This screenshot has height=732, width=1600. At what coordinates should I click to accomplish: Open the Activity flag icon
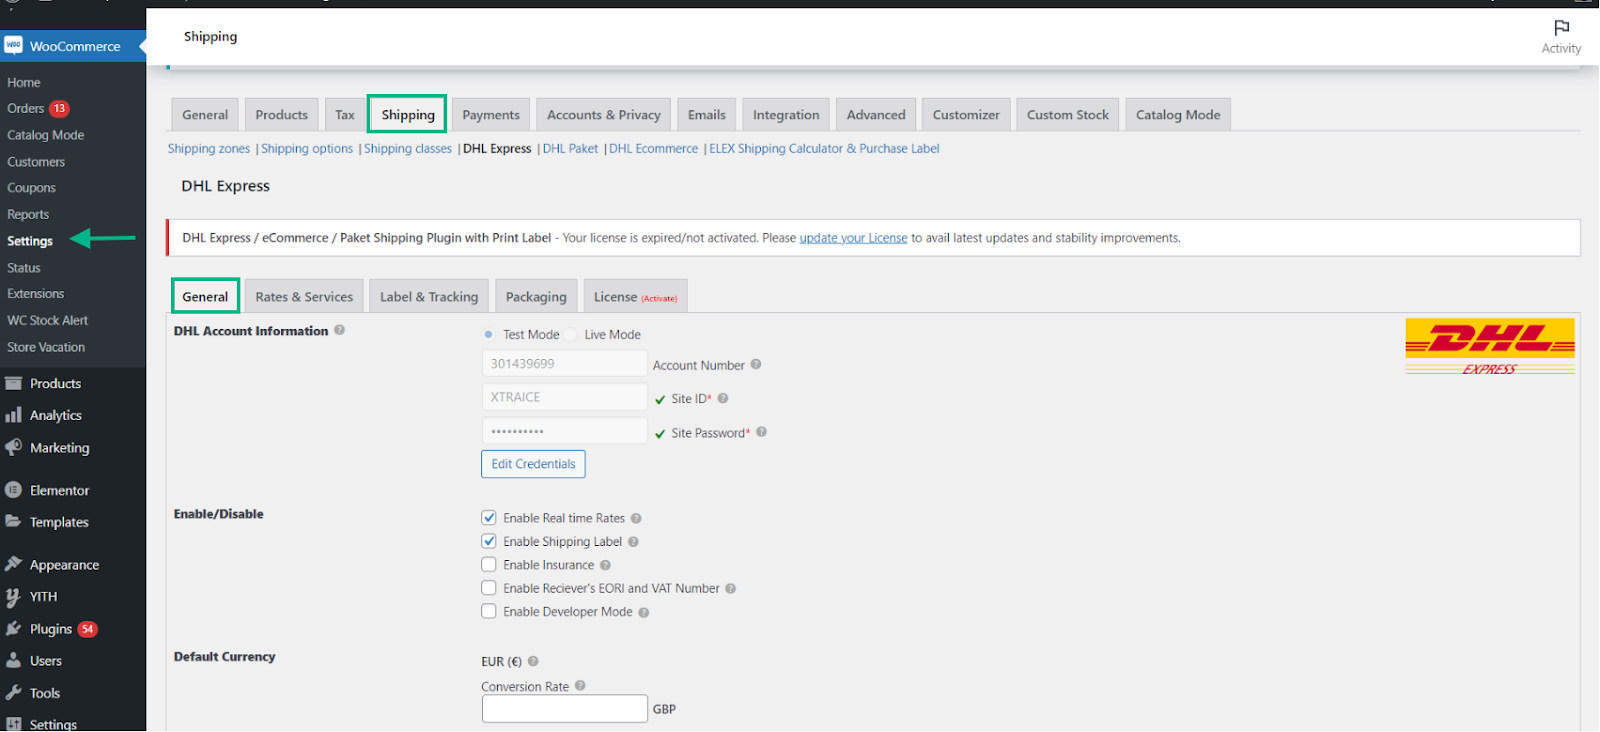pyautogui.click(x=1561, y=28)
